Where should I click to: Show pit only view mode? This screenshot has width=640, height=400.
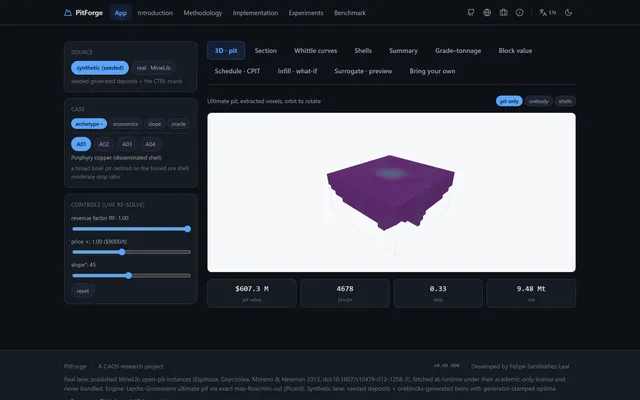coord(509,101)
